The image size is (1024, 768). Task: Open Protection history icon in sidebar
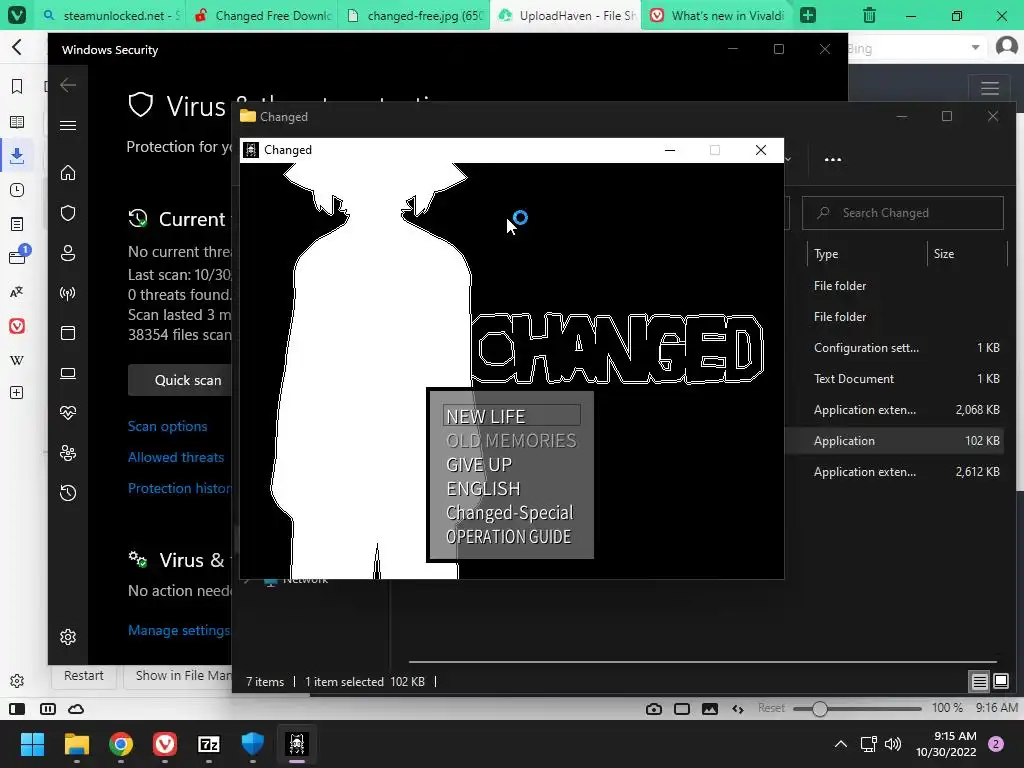(x=68, y=492)
